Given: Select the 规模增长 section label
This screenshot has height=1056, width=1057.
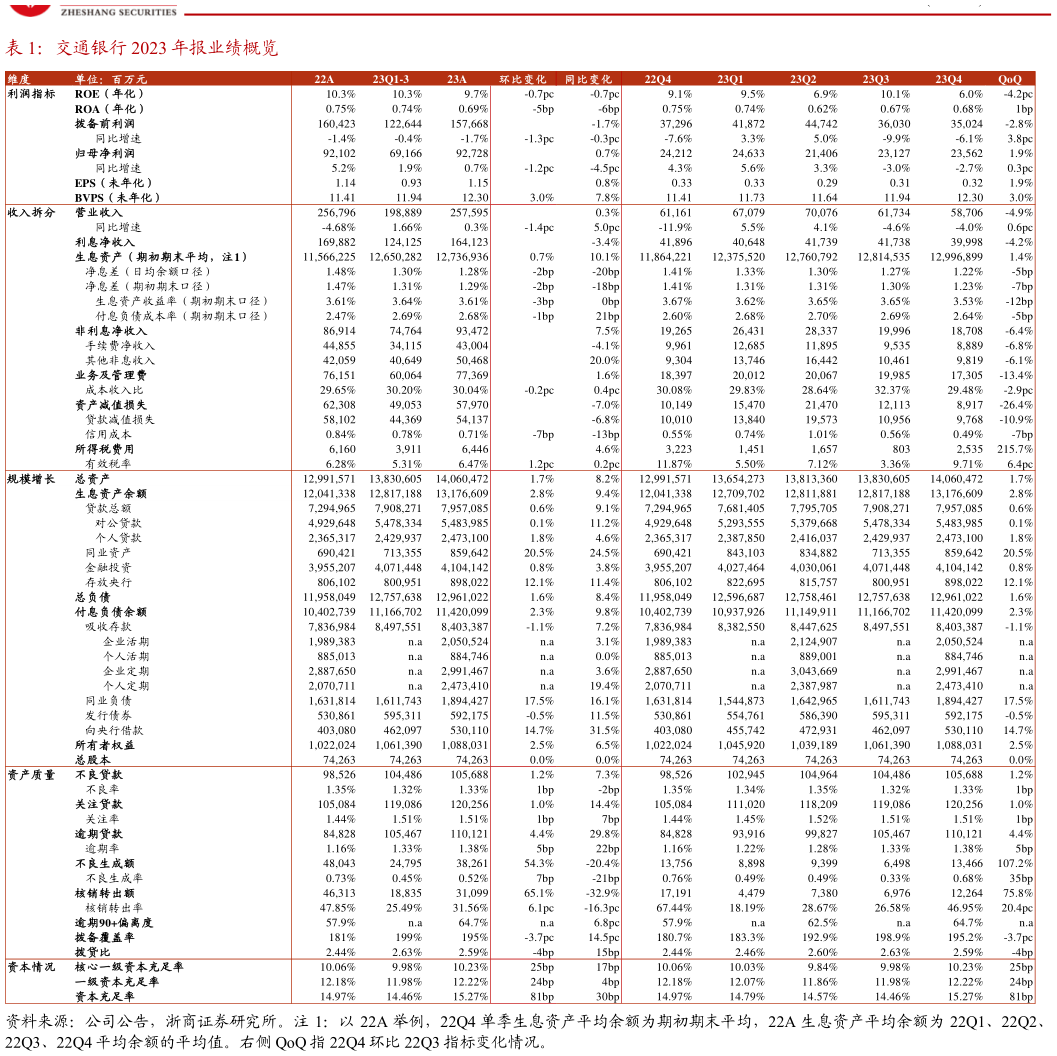Looking at the screenshot, I should coord(31,479).
